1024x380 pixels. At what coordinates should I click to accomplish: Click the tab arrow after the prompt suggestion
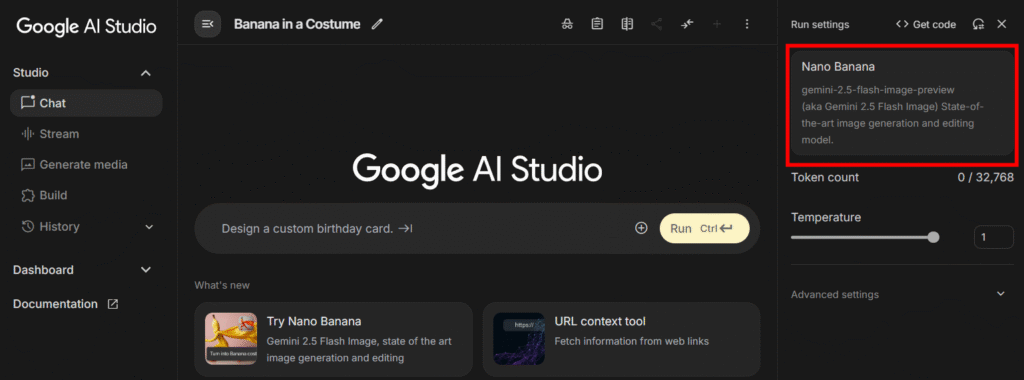tap(406, 229)
